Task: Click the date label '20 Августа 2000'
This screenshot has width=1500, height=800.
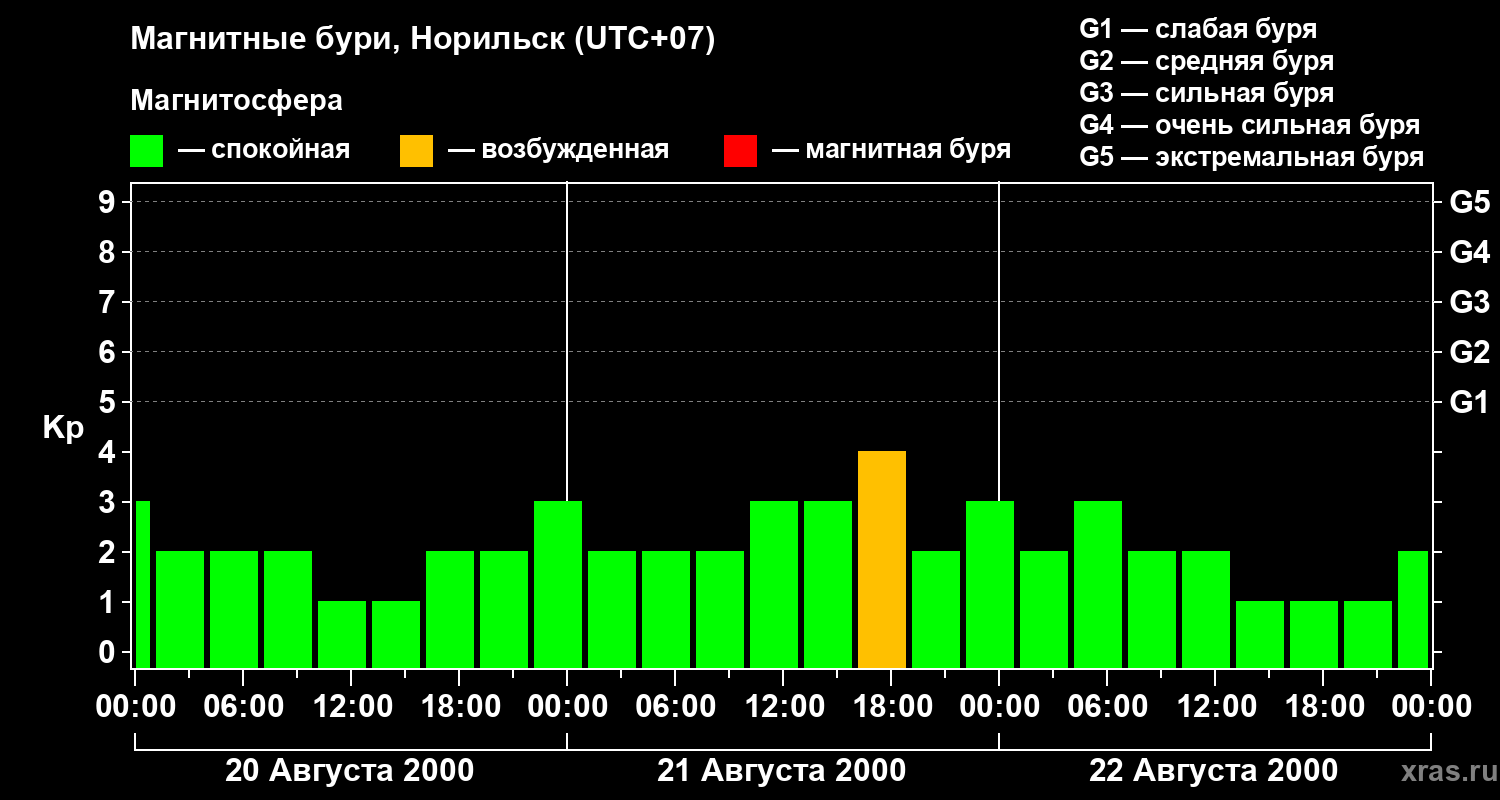Action: (350, 771)
